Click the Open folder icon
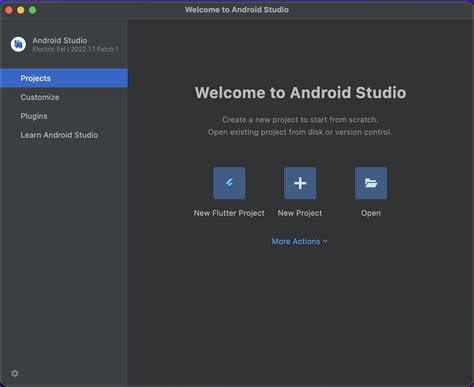The width and height of the screenshot is (474, 387). [371, 183]
